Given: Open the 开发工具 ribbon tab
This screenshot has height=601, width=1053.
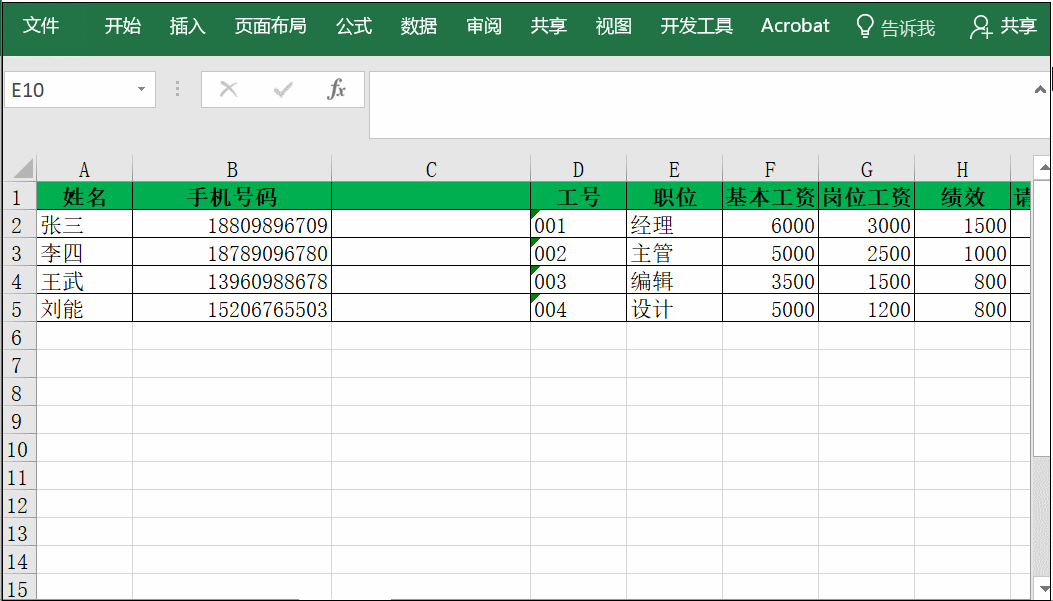Looking at the screenshot, I should [x=696, y=26].
